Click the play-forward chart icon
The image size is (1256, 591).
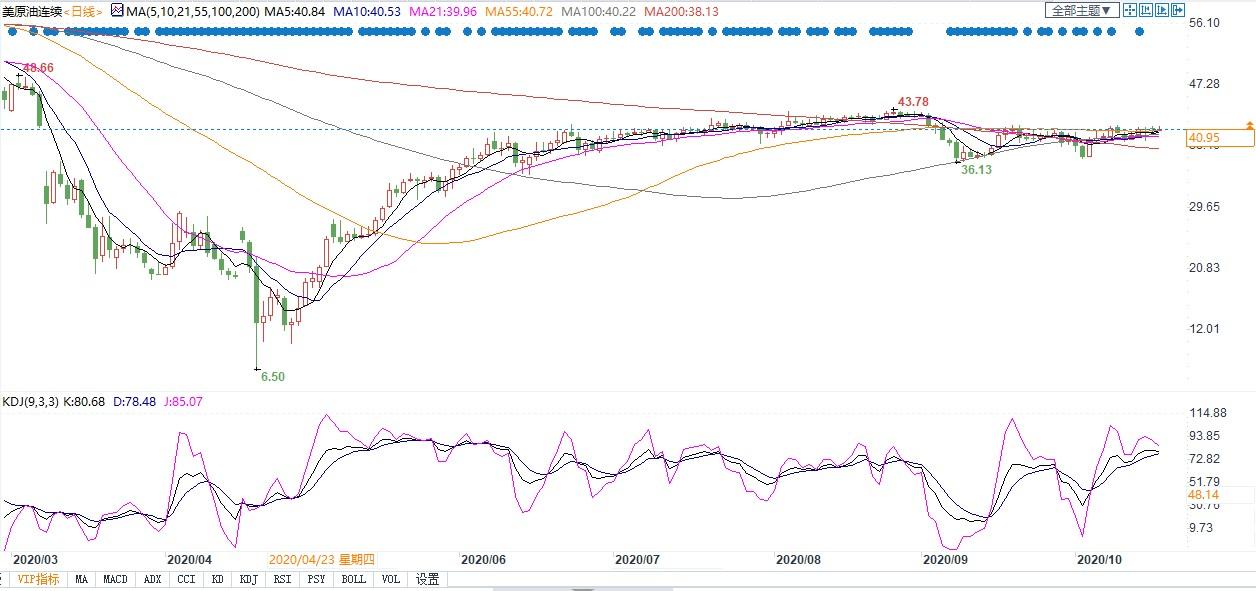click(x=1162, y=10)
